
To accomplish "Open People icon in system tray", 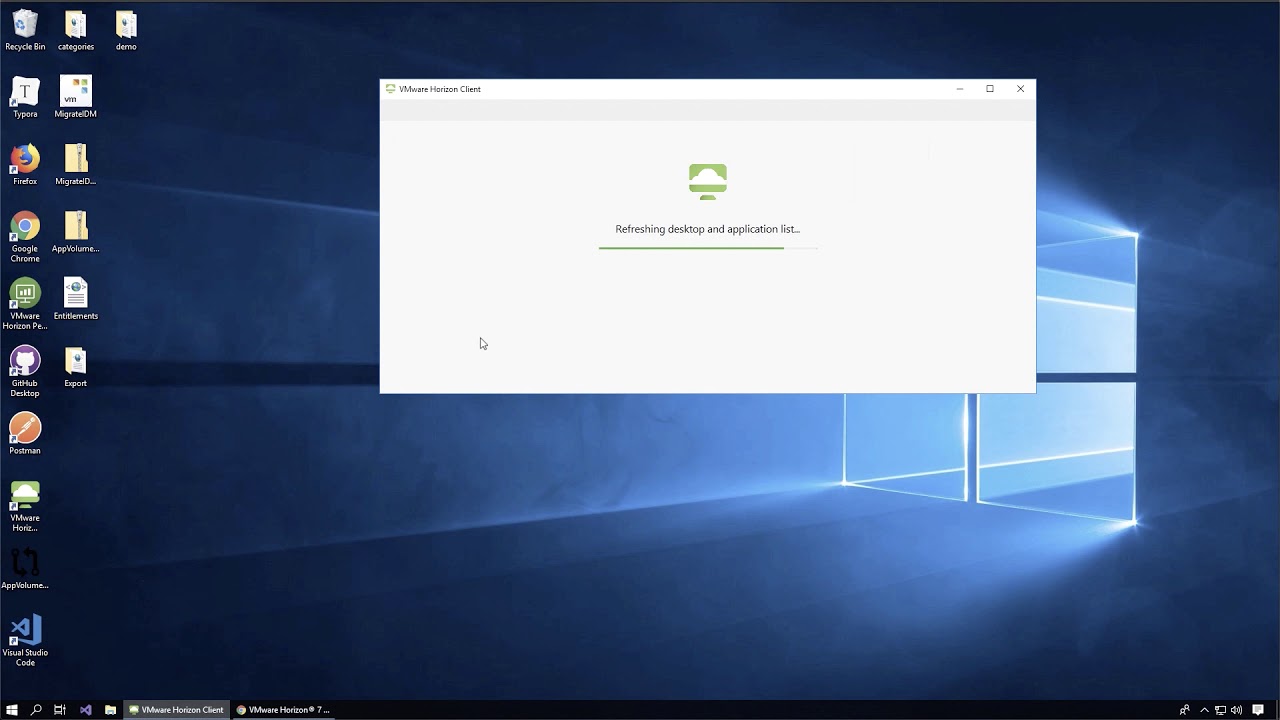I will pos(1185,710).
